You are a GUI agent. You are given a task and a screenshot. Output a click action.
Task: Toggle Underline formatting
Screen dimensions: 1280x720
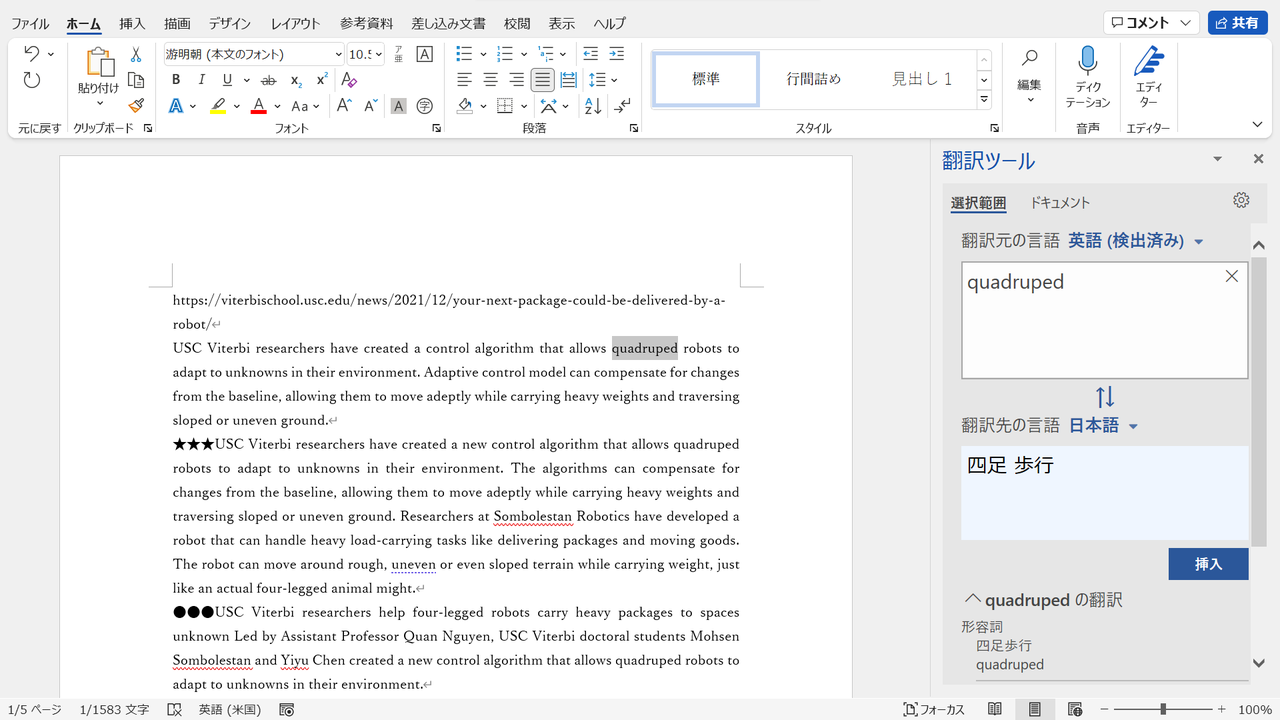point(228,80)
